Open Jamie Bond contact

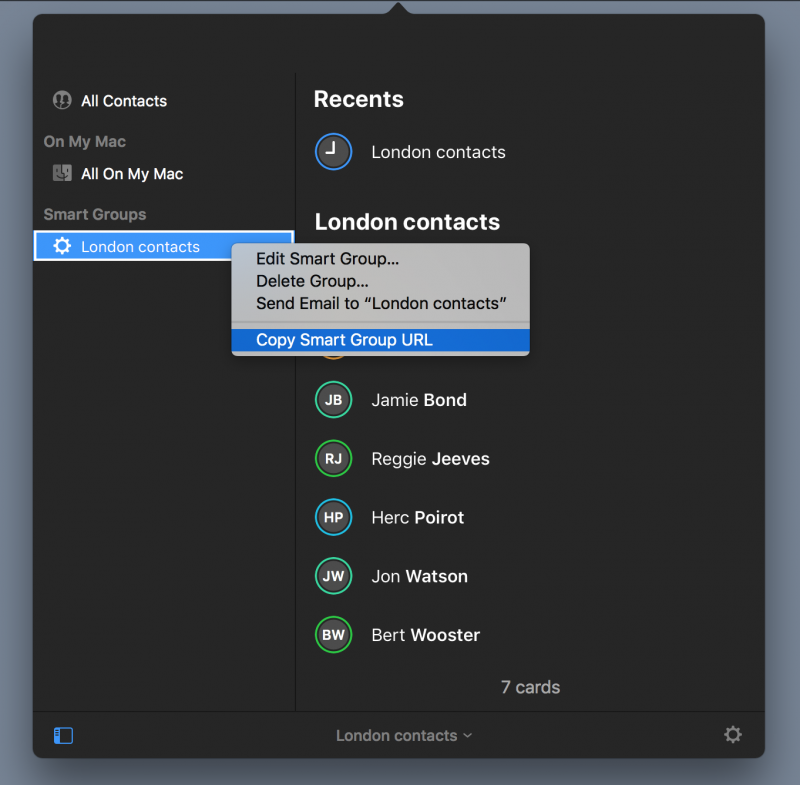tap(419, 400)
